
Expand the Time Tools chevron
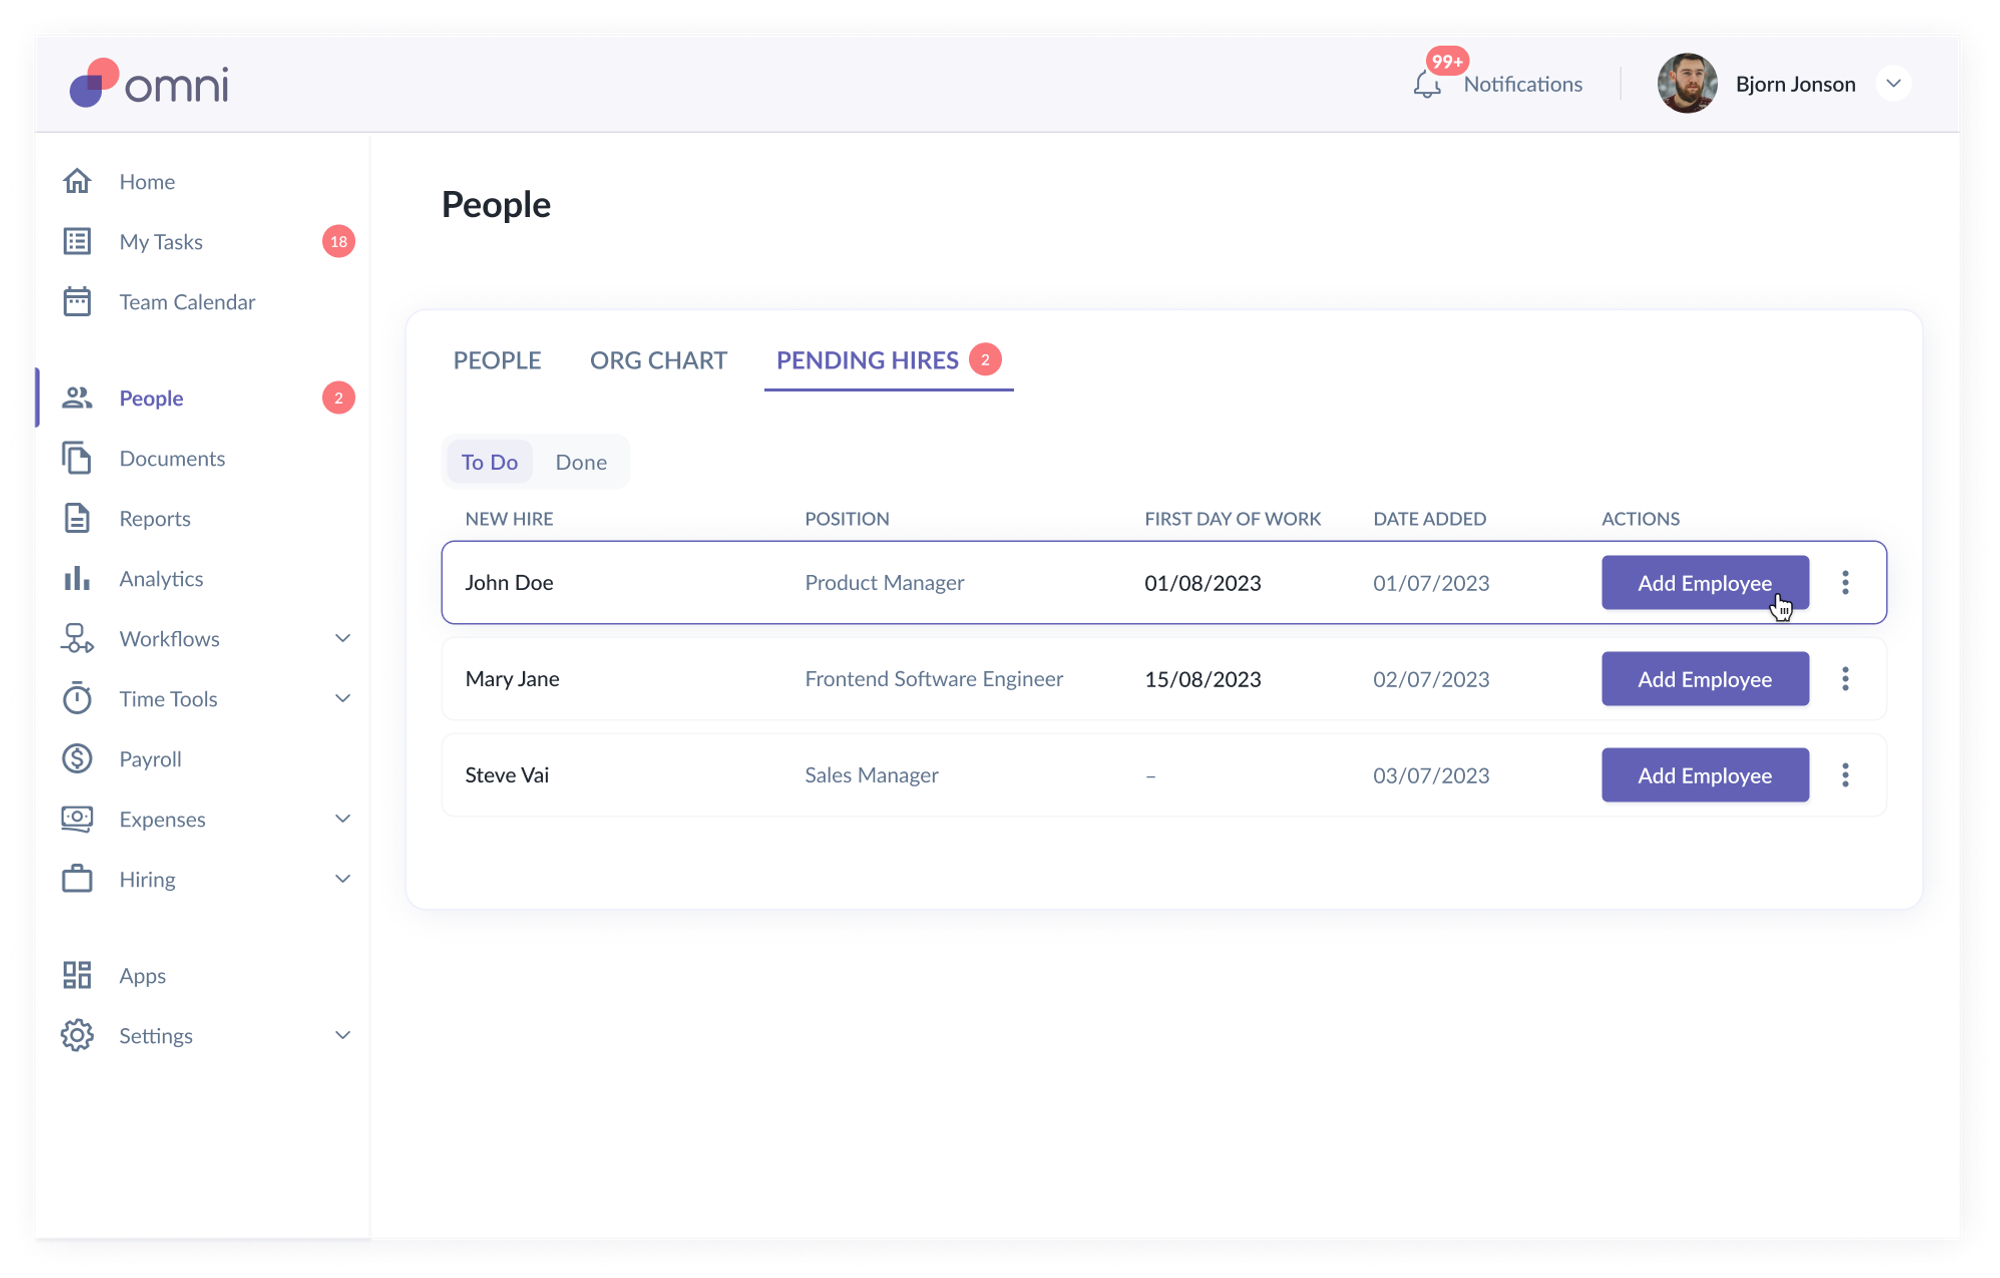(x=342, y=699)
